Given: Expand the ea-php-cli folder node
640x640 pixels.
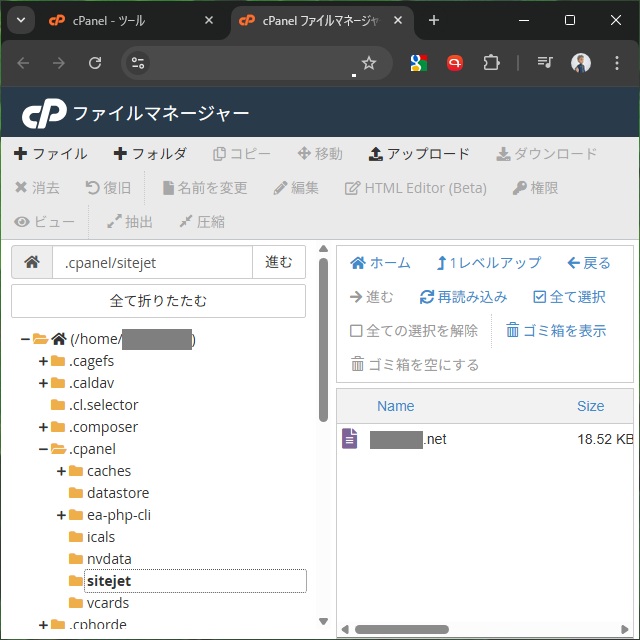Looking at the screenshot, I should [x=61, y=515].
